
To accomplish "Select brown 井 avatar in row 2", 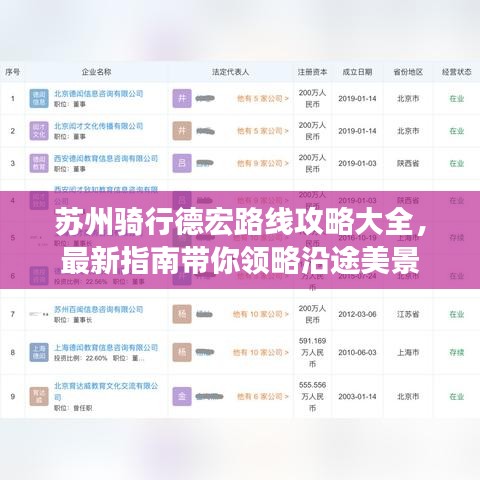I will tap(182, 131).
